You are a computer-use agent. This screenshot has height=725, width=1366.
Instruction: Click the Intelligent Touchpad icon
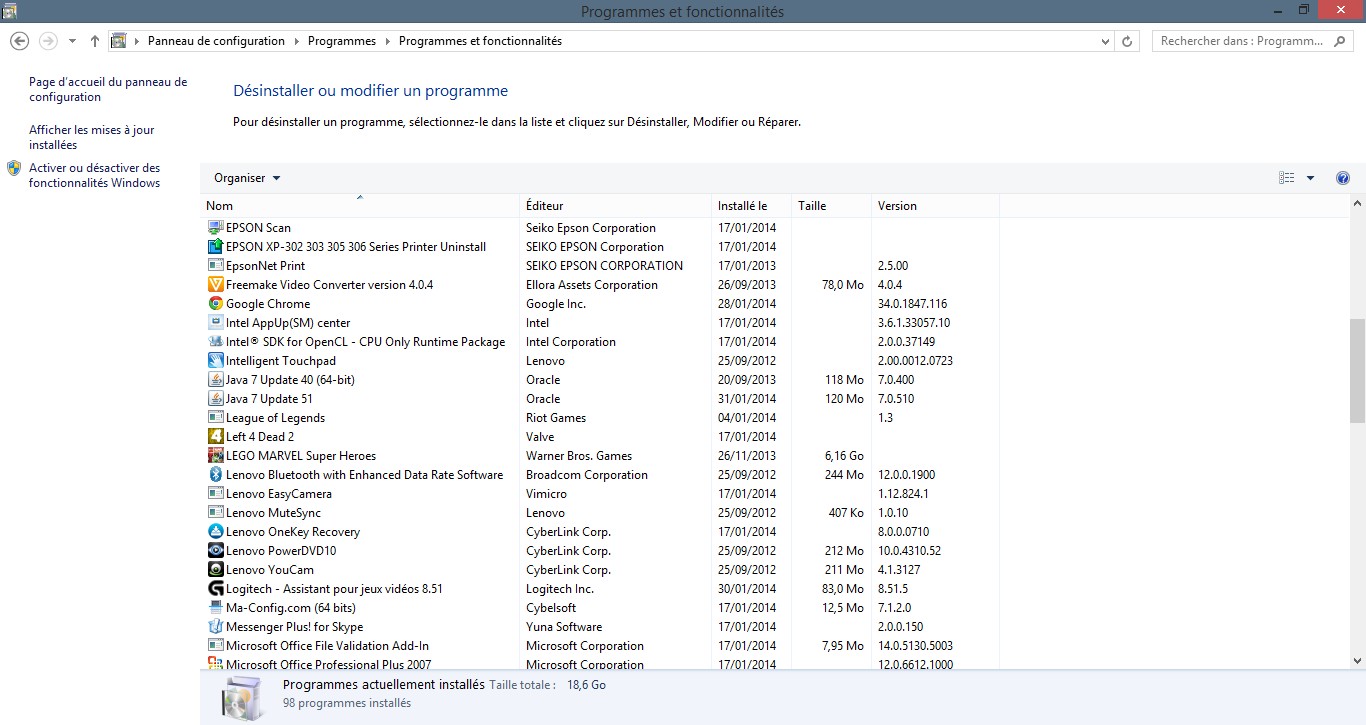215,361
